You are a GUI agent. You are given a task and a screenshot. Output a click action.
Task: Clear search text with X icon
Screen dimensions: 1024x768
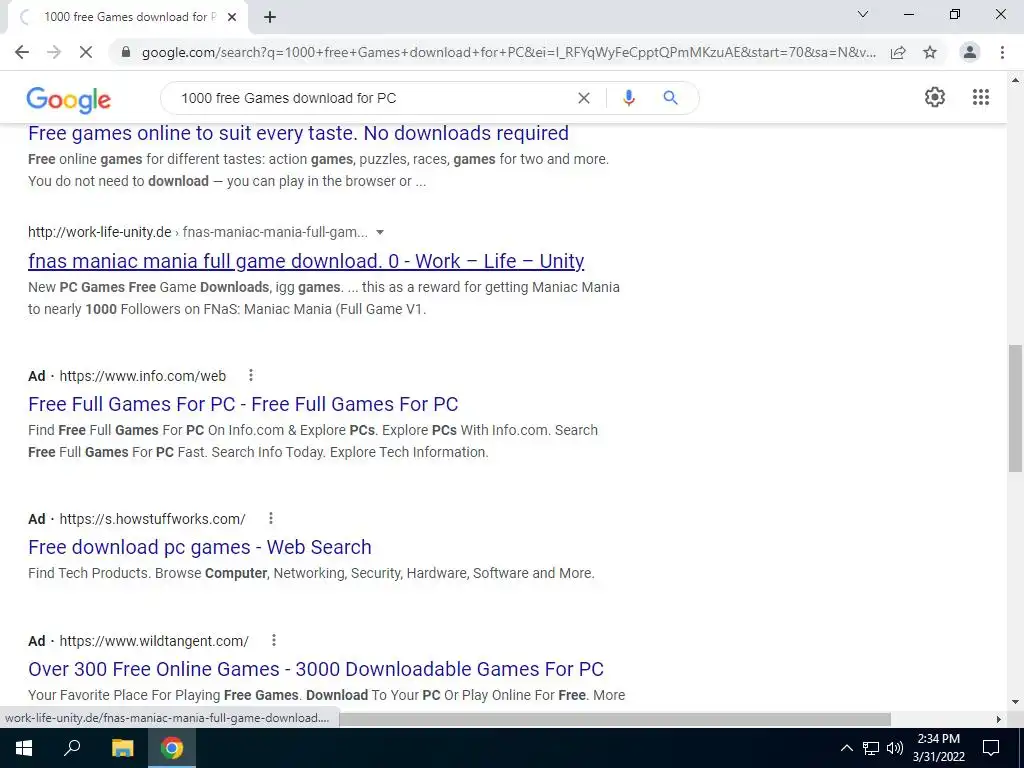pyautogui.click(x=584, y=98)
